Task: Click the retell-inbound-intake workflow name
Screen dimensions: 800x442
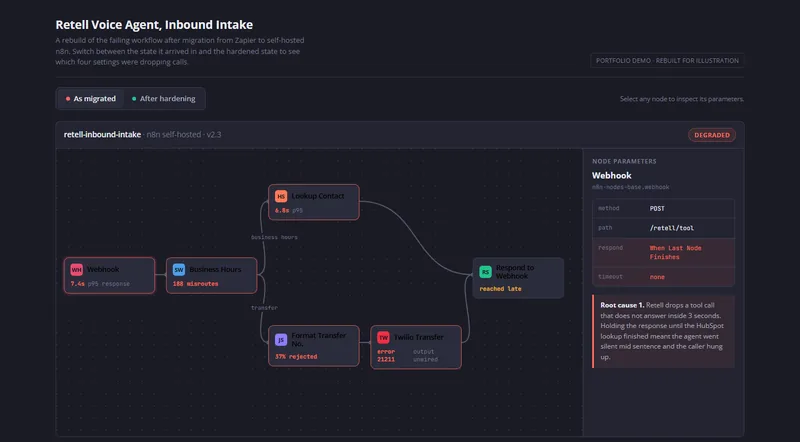Action: tap(102, 134)
